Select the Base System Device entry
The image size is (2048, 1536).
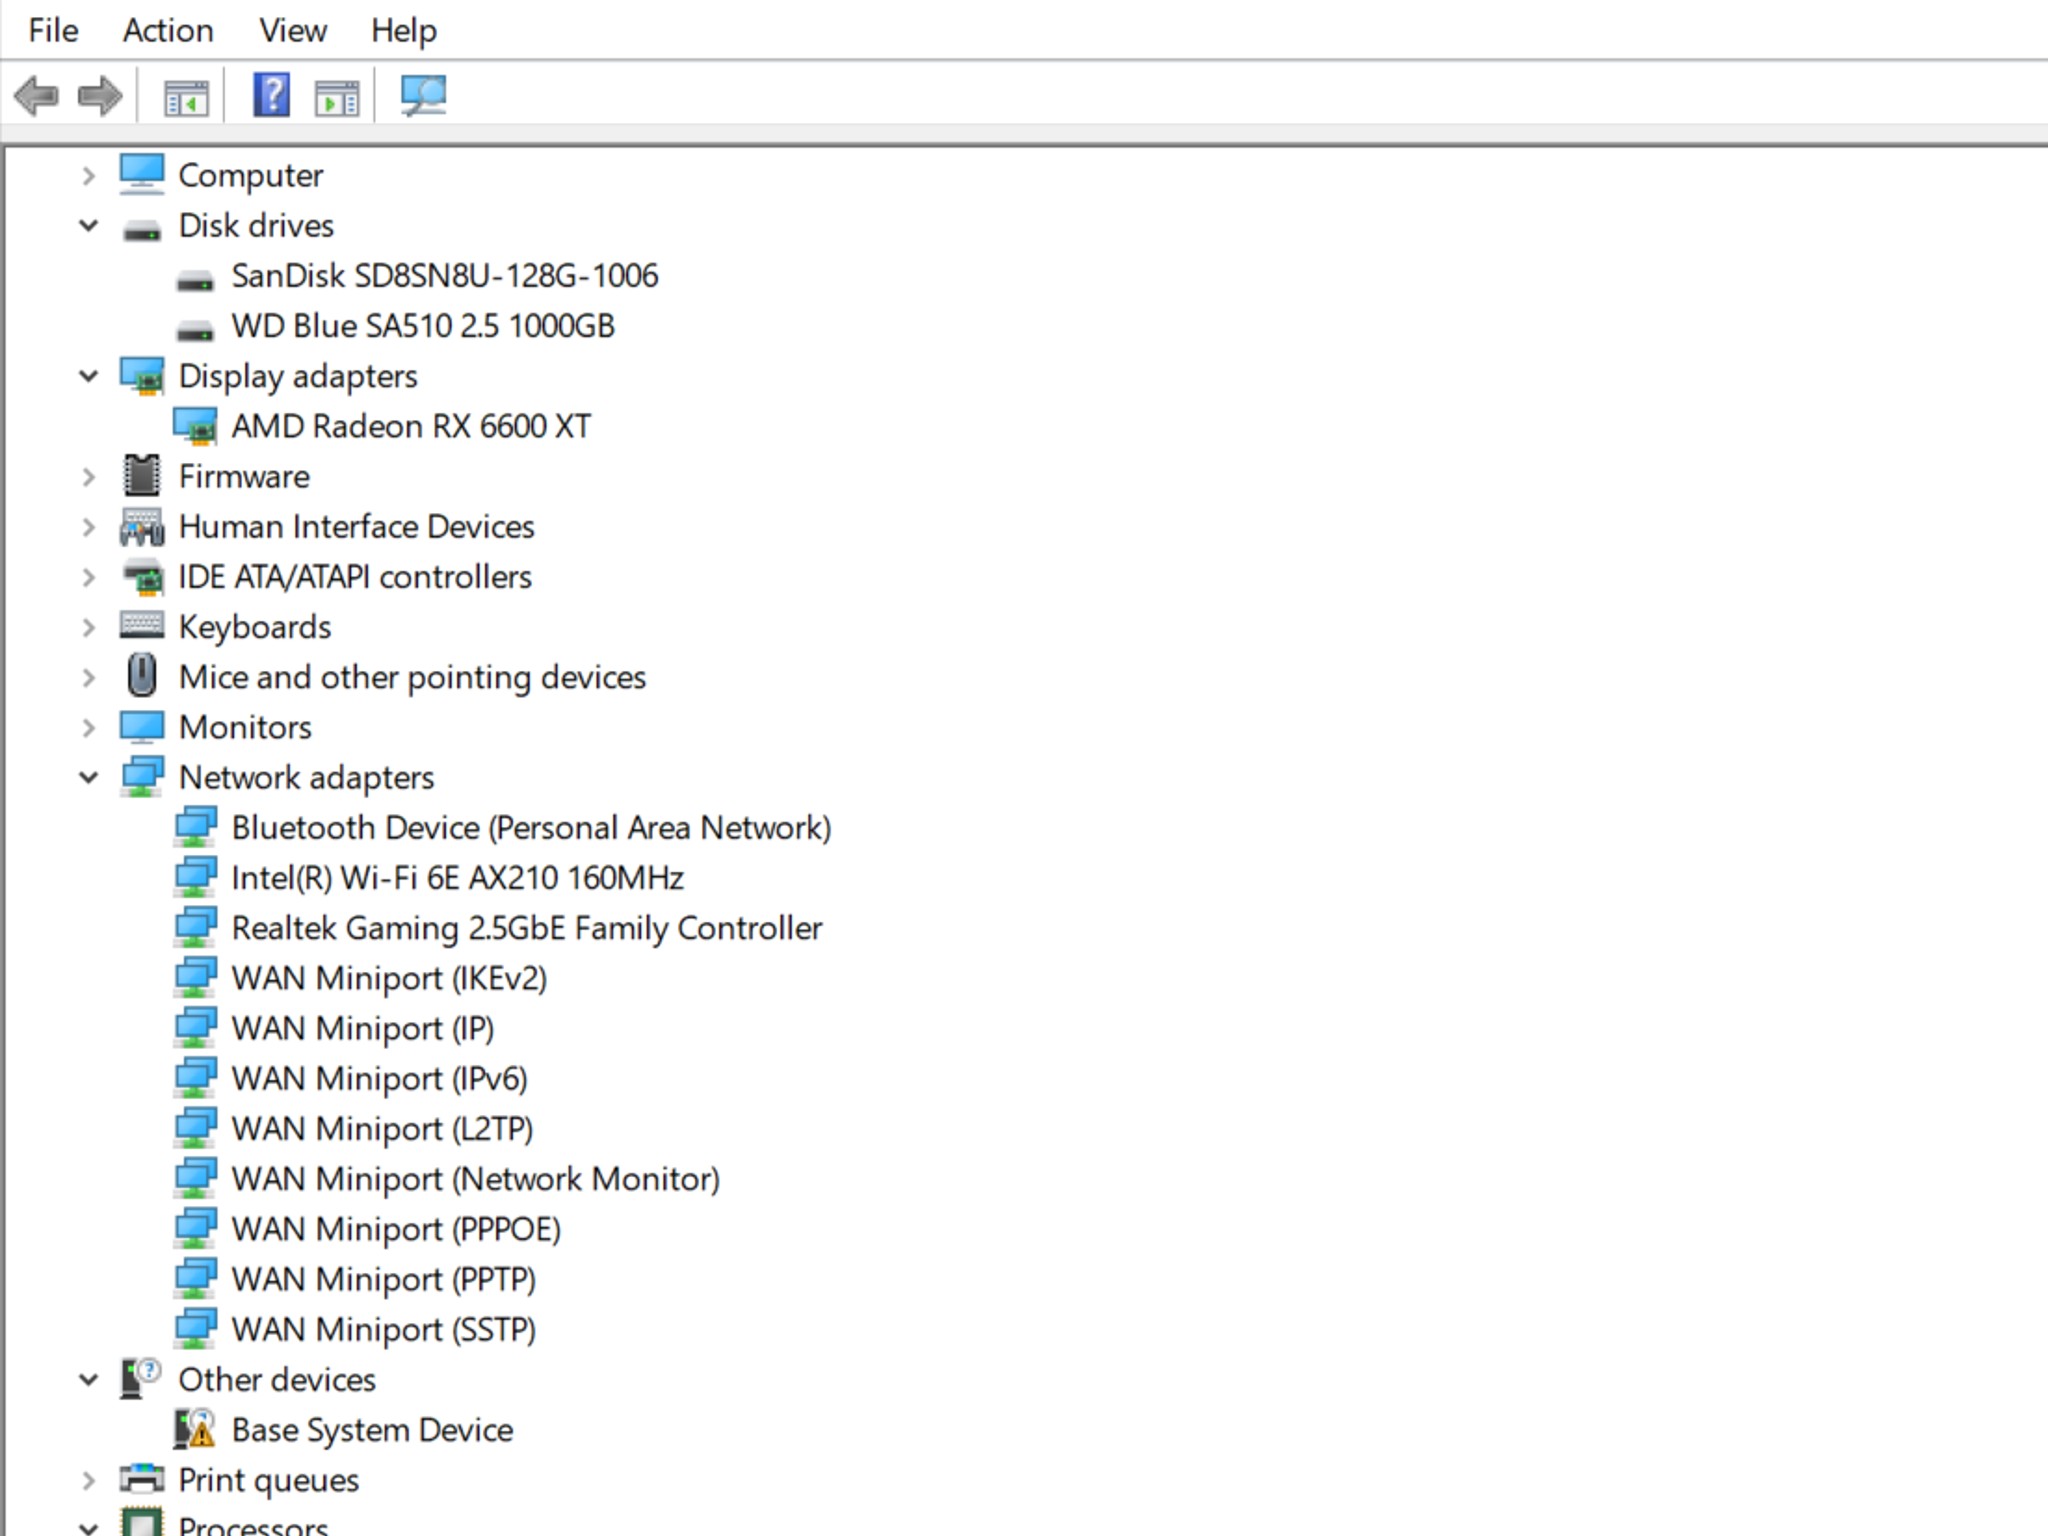[x=372, y=1429]
